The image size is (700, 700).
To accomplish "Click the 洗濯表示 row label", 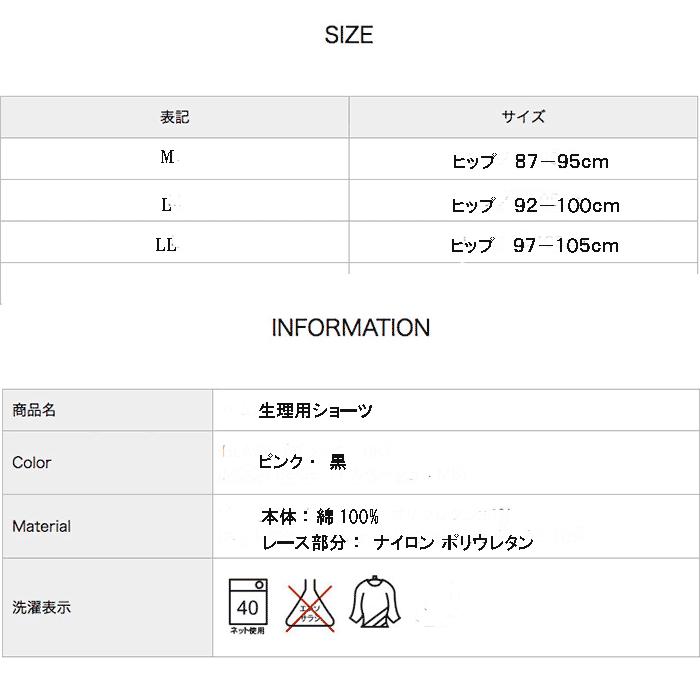I will 41,607.
